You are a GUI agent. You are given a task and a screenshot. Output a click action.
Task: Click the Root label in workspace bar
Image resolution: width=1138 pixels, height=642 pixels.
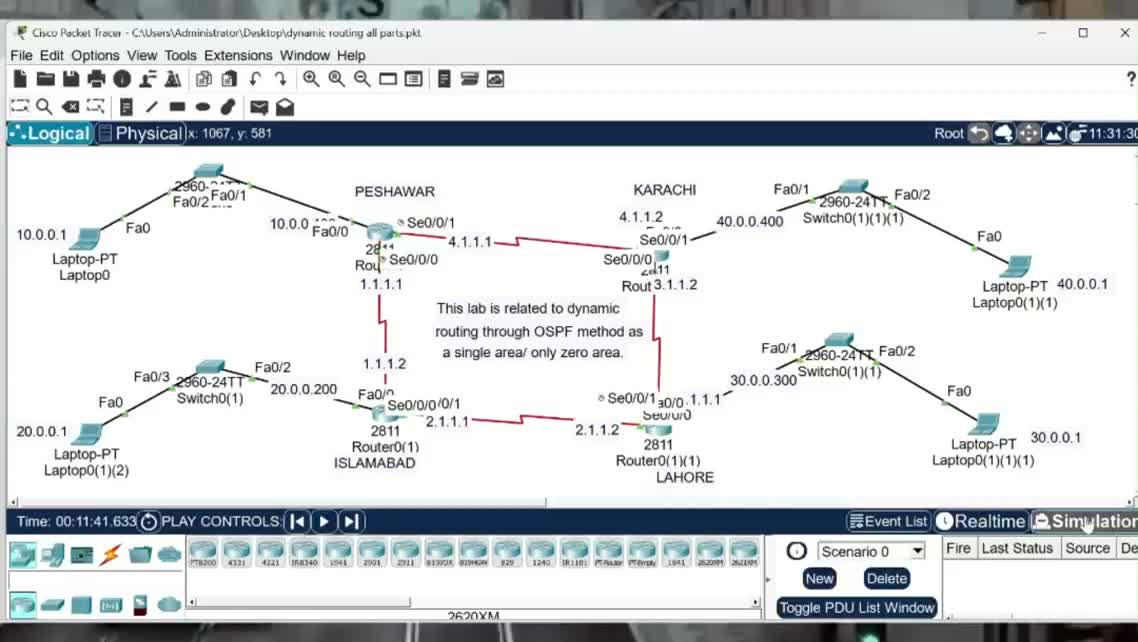click(949, 133)
